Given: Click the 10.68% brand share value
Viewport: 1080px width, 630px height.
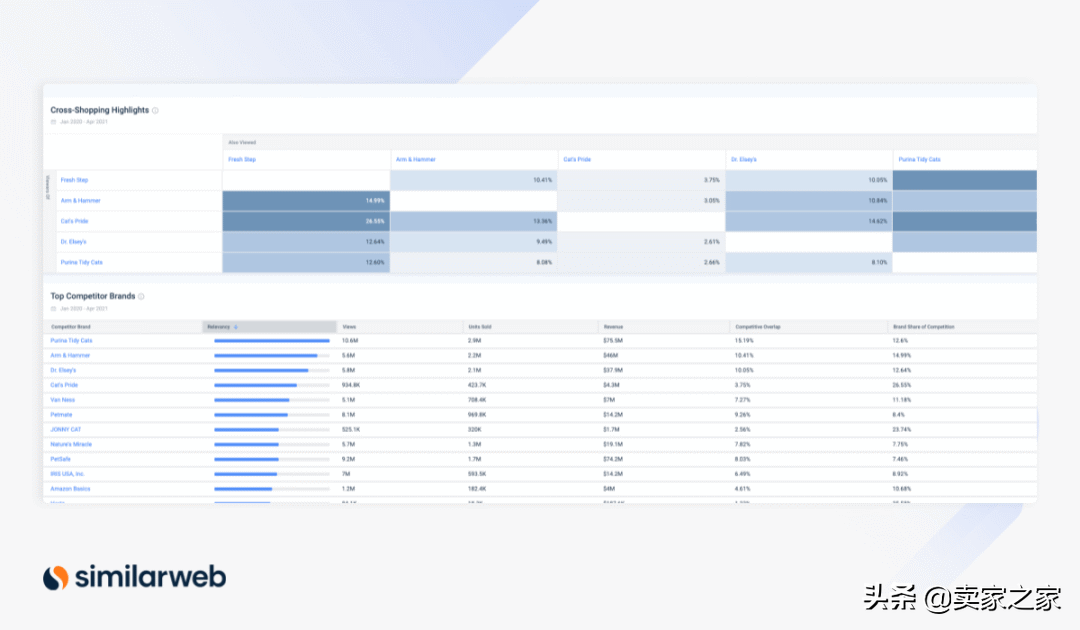Looking at the screenshot, I should point(902,489).
